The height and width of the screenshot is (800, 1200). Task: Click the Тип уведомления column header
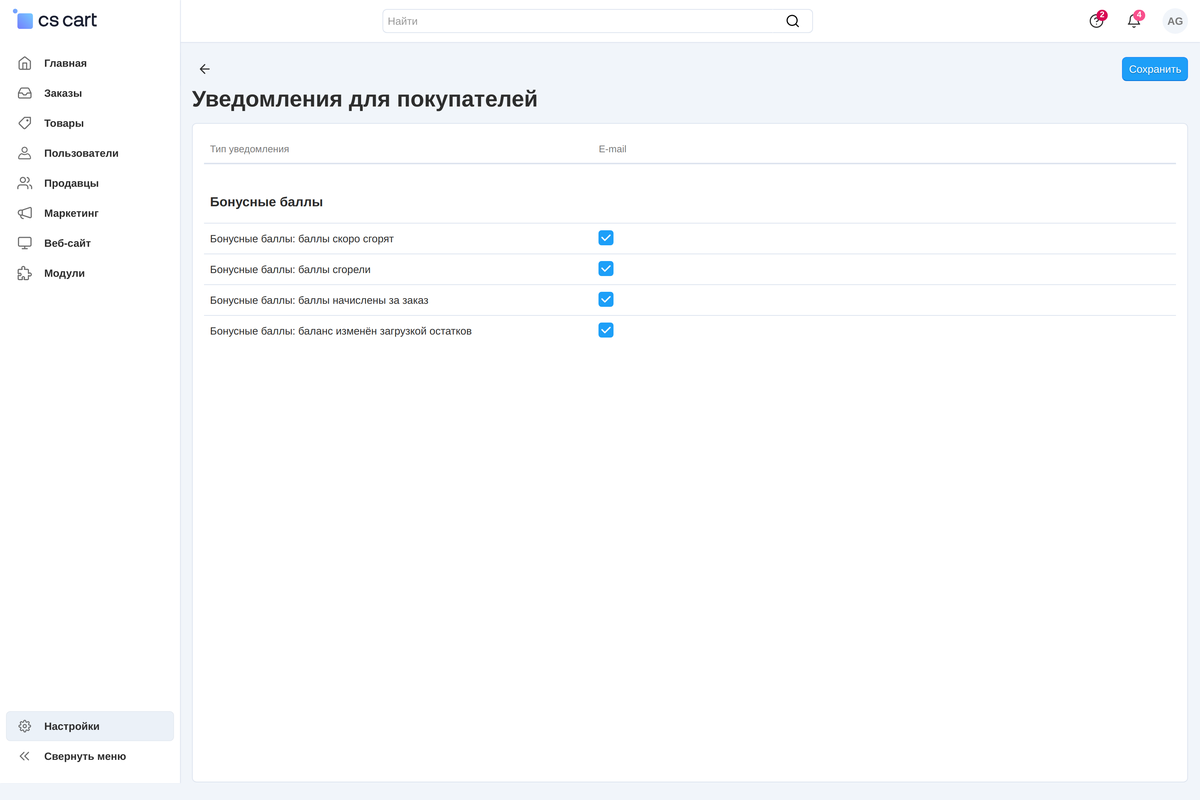249,149
